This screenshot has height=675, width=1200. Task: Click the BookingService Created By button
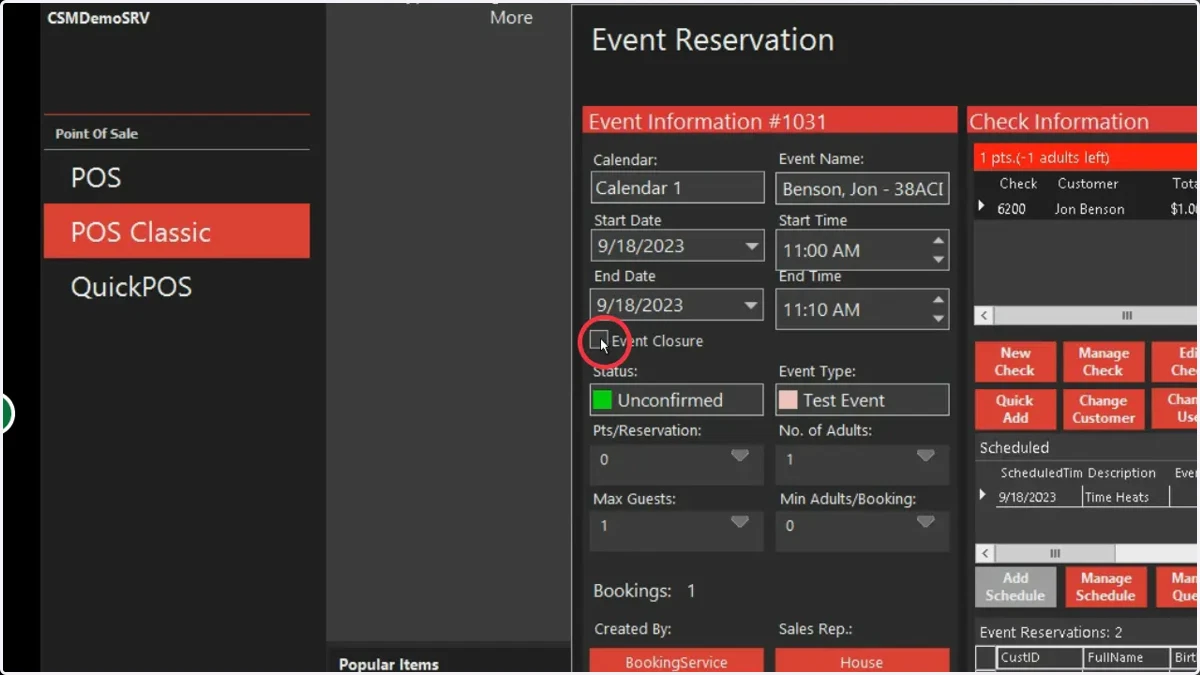(677, 661)
